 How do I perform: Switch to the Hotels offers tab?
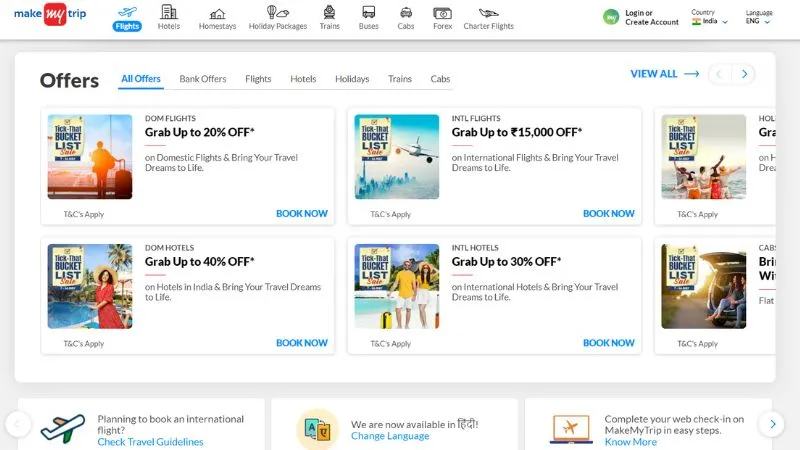[303, 79]
